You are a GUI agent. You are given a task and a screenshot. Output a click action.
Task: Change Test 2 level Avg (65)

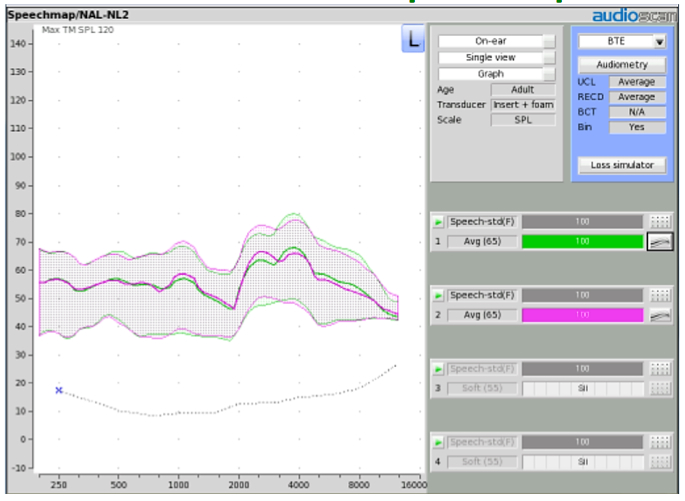[x=482, y=315]
